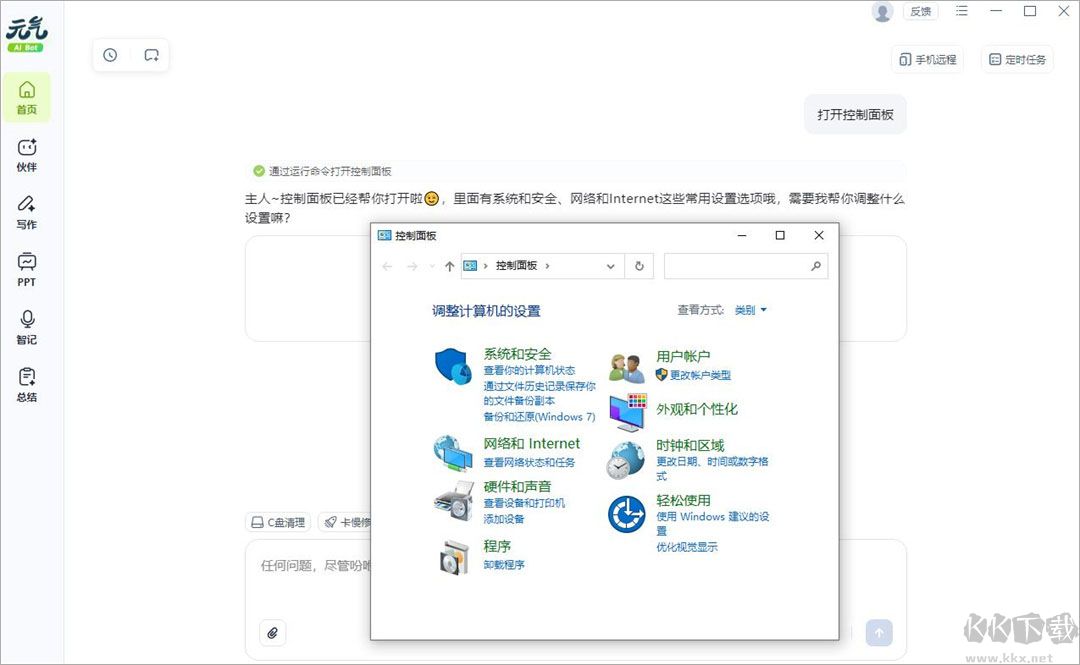Start a new conversation icon
Image resolution: width=1080 pixels, height=665 pixels.
[x=151, y=55]
